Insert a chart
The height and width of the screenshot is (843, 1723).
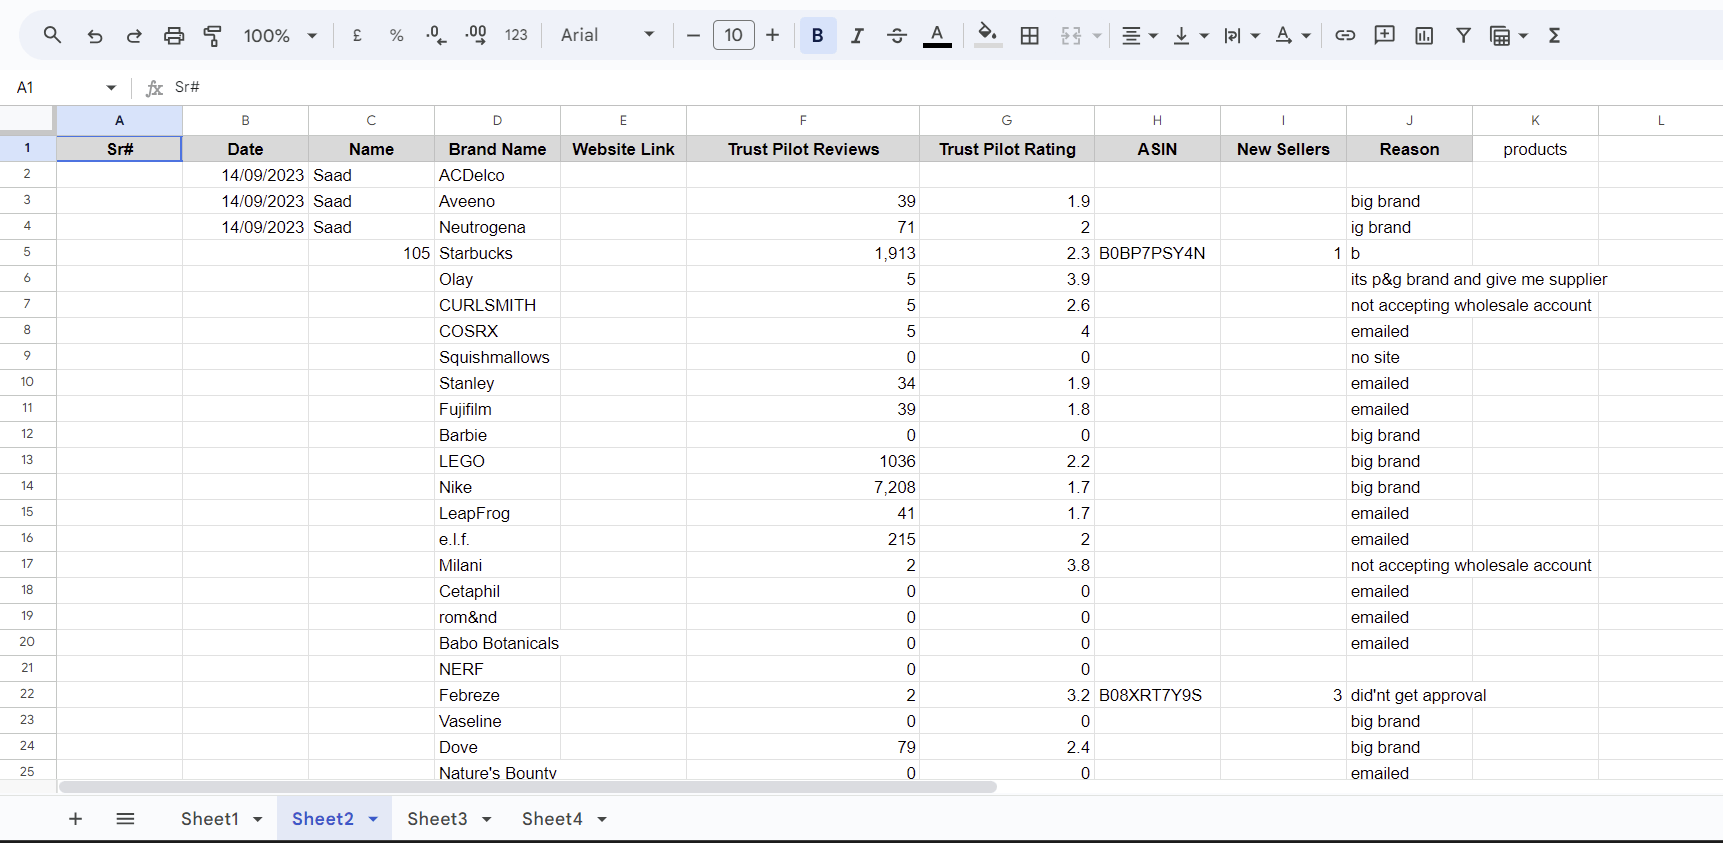tap(1424, 35)
